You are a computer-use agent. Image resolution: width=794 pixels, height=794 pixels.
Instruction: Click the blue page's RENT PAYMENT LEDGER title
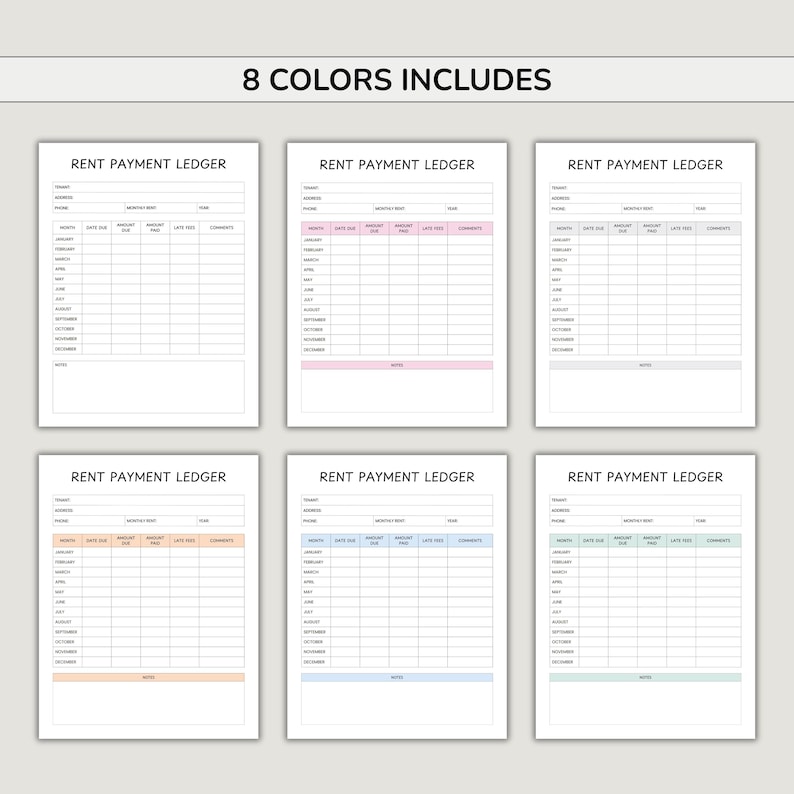396,477
